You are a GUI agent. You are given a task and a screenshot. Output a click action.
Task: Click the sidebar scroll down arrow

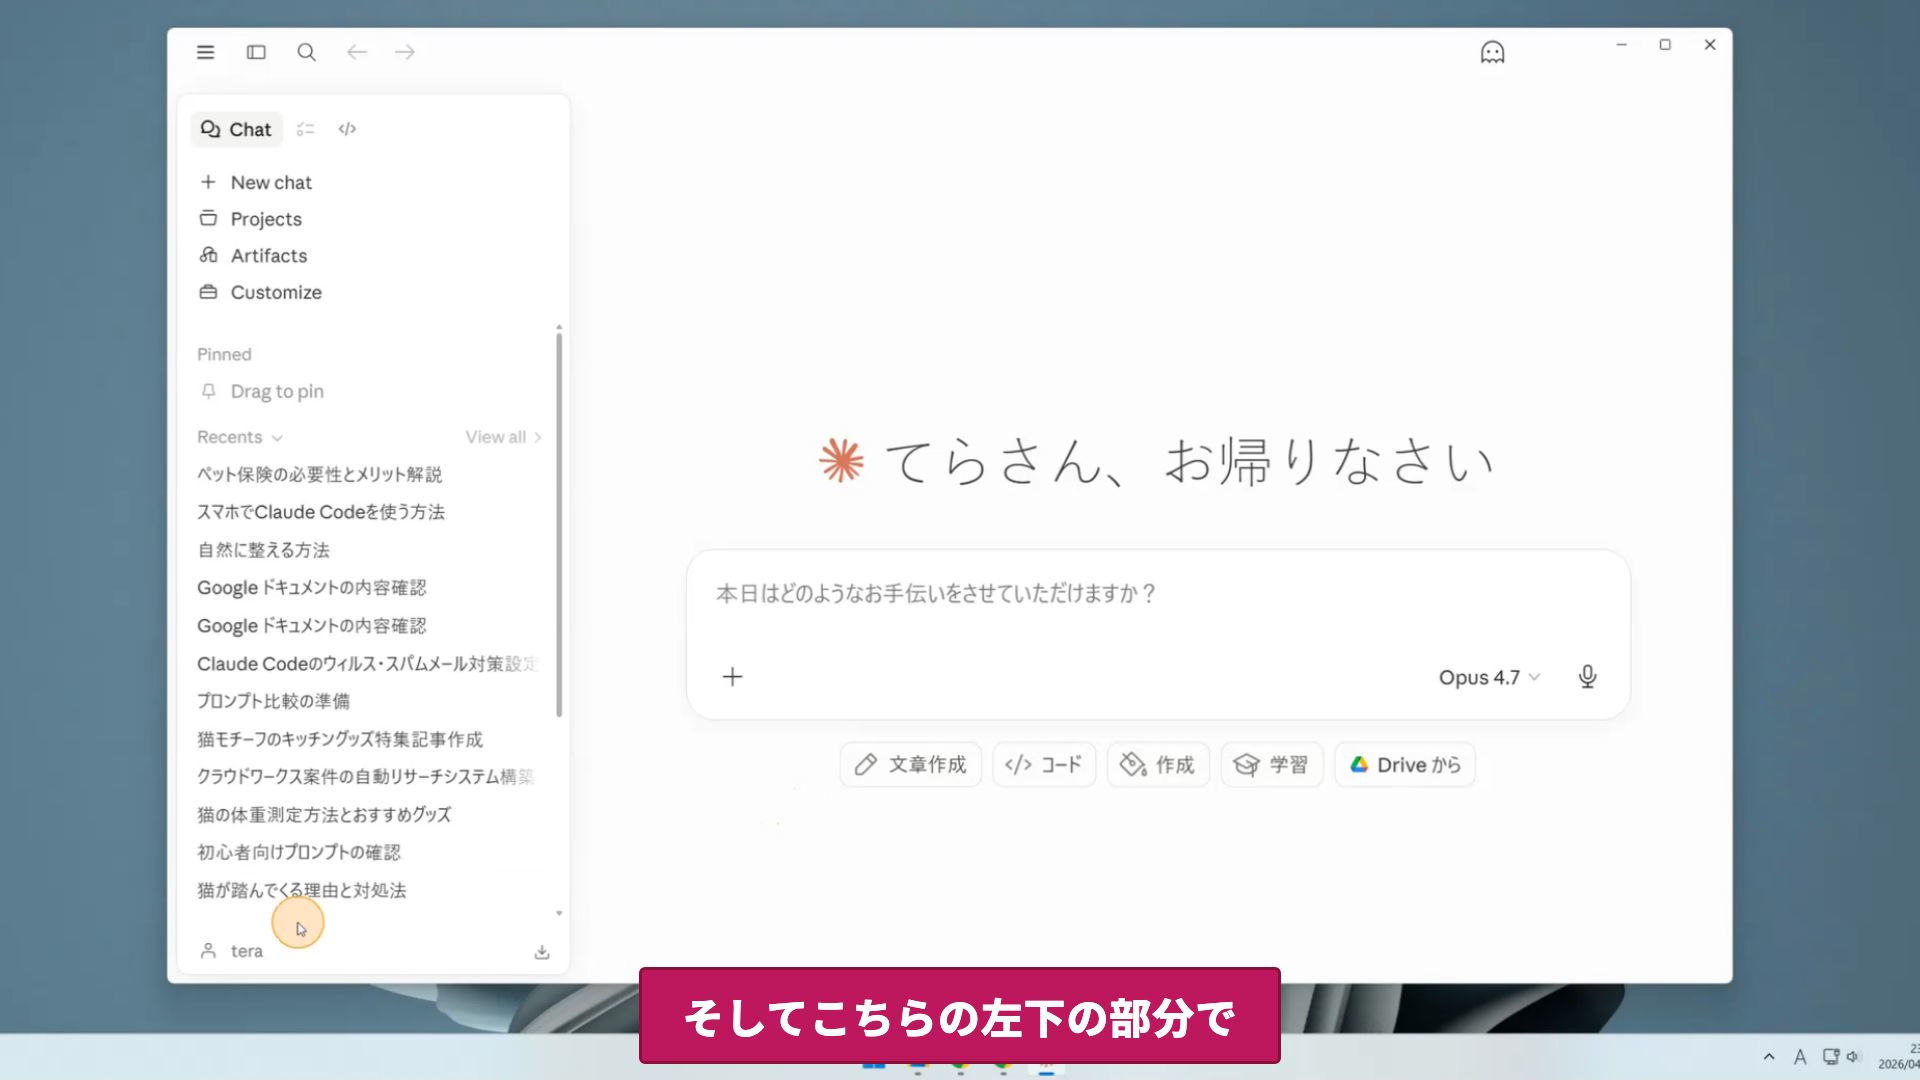point(559,913)
